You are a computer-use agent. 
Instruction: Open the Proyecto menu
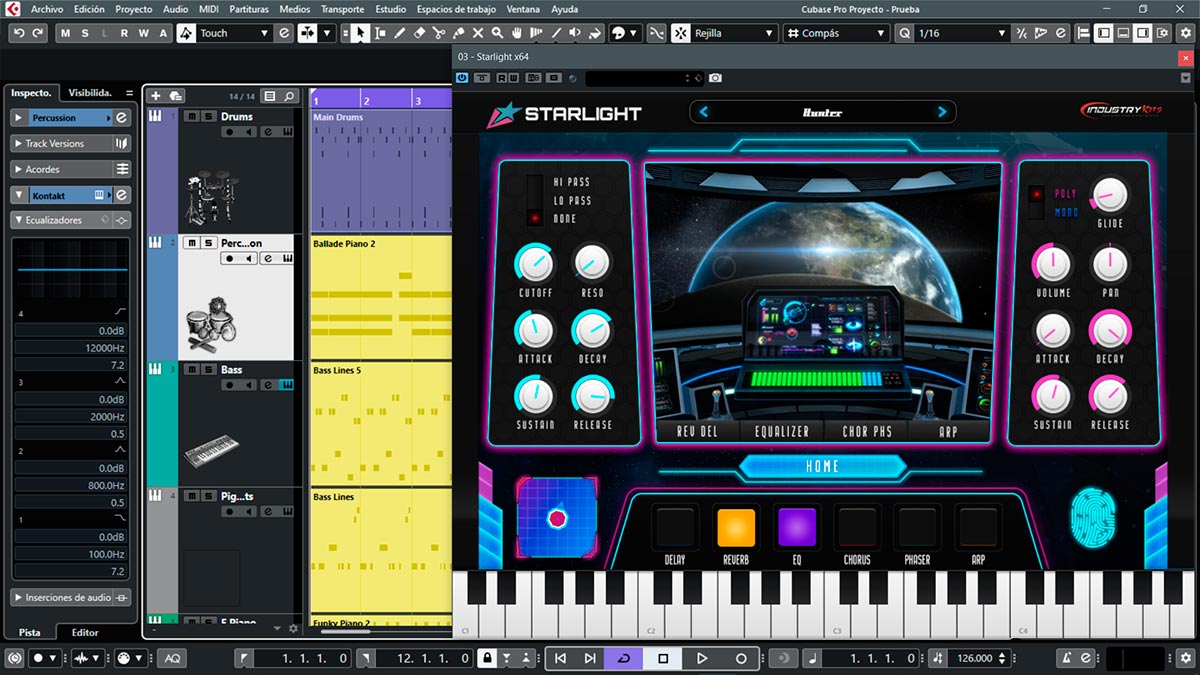pos(134,9)
